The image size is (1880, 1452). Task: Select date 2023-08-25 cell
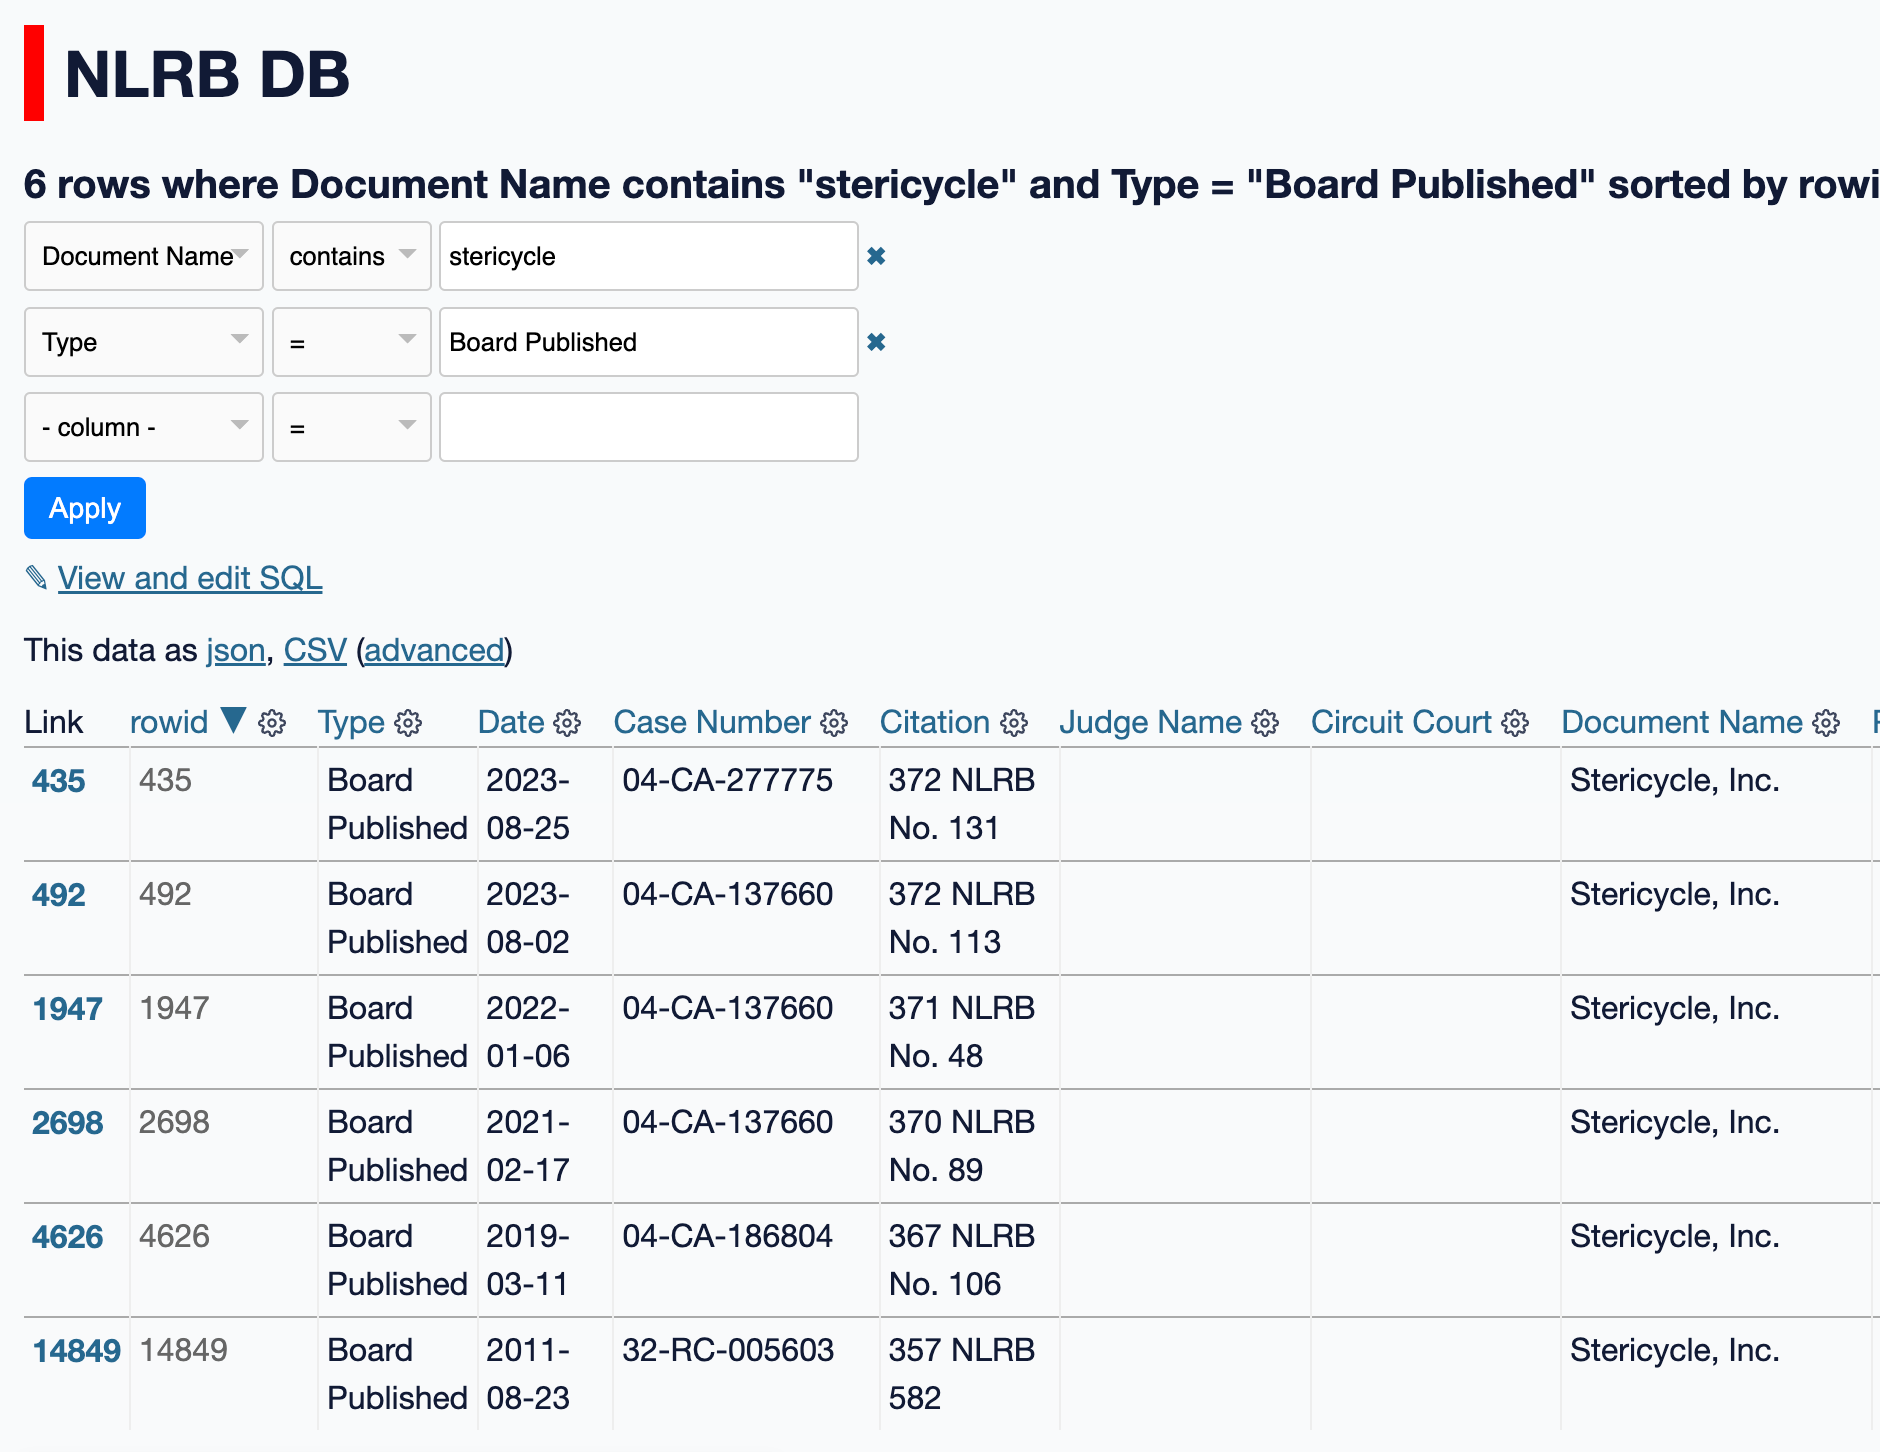[x=545, y=804]
